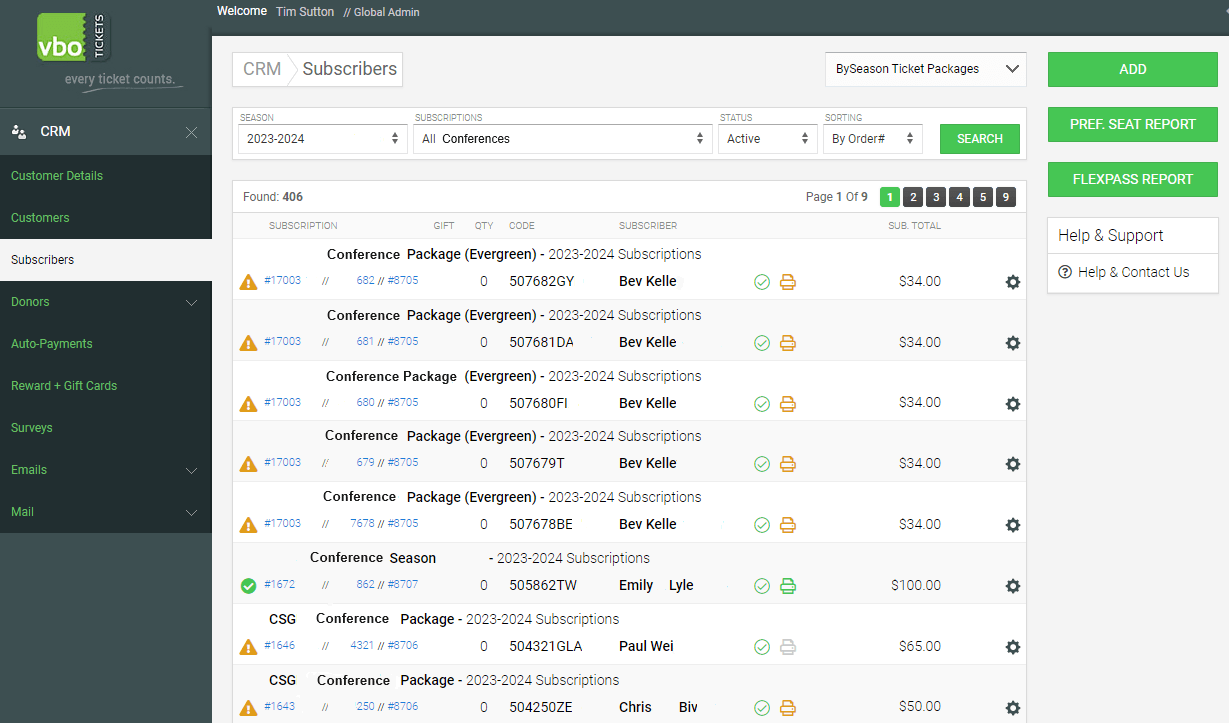The width and height of the screenshot is (1229, 723).
Task: Click grey print icon for Paul Wei
Action: pyautogui.click(x=788, y=647)
